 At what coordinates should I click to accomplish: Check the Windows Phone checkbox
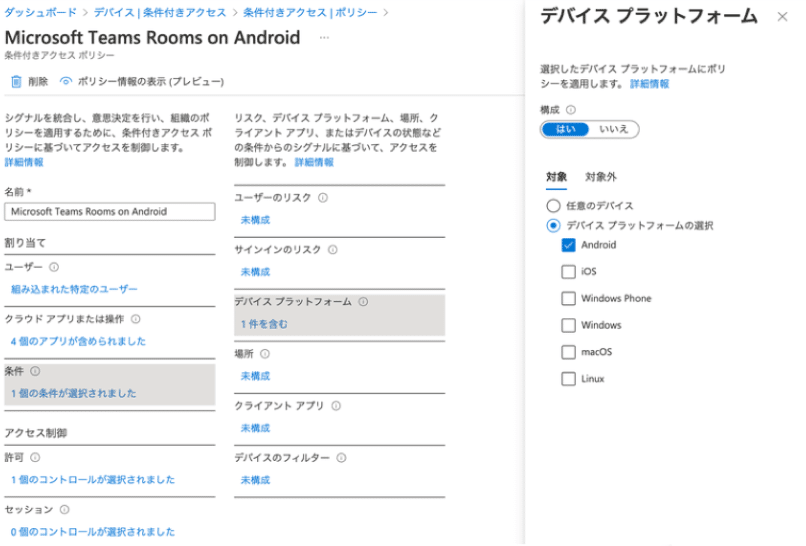(x=568, y=298)
